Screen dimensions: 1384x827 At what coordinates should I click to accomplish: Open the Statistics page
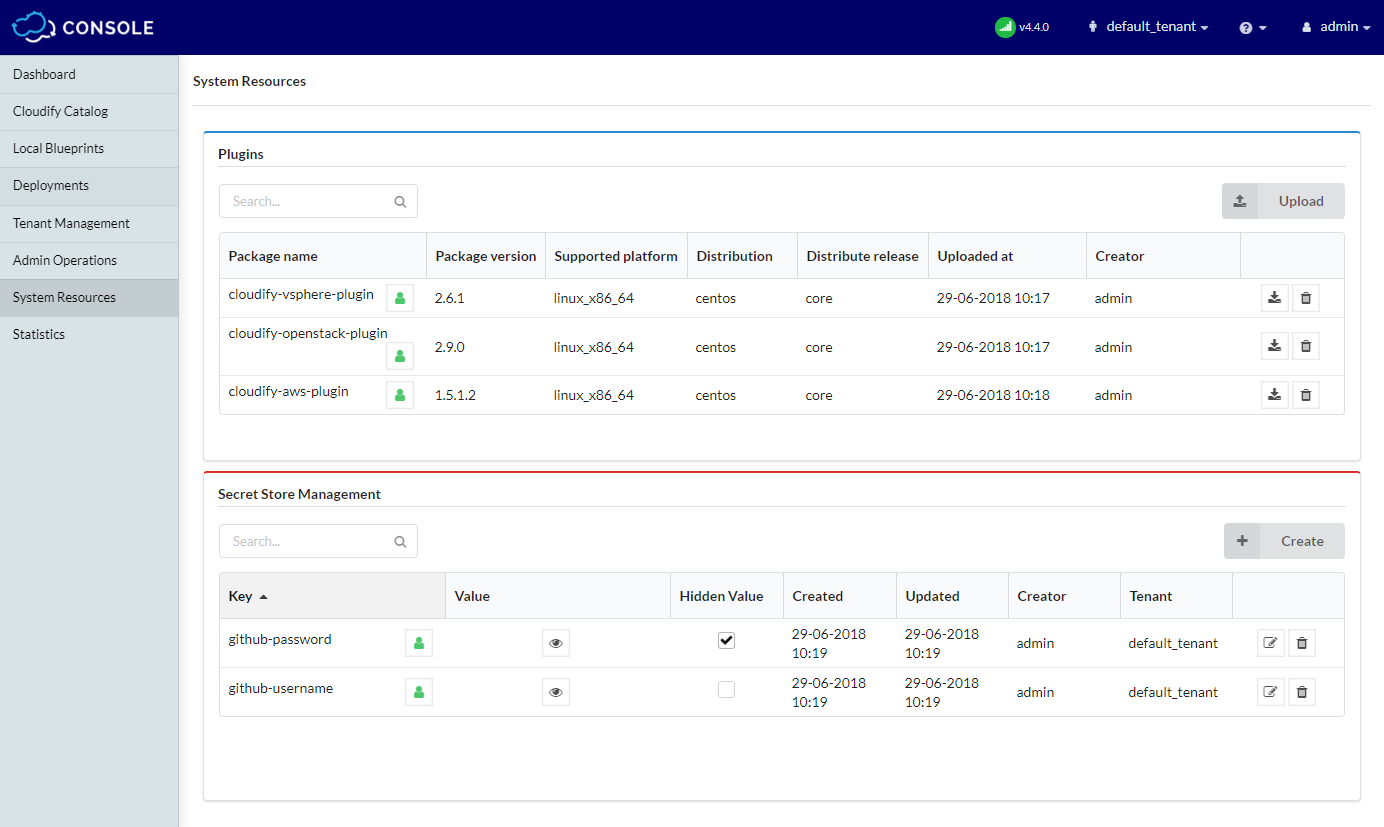coord(89,334)
